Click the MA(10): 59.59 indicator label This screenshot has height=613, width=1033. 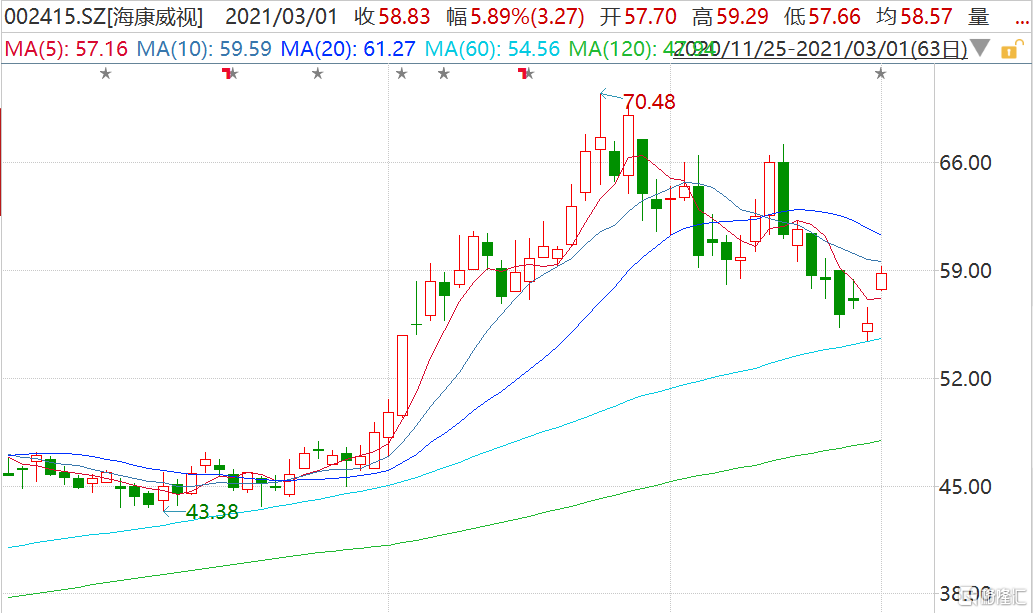[204, 49]
